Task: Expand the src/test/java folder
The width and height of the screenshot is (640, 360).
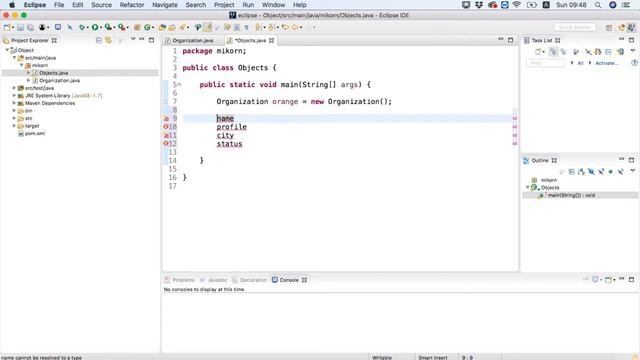Action: click(x=14, y=88)
